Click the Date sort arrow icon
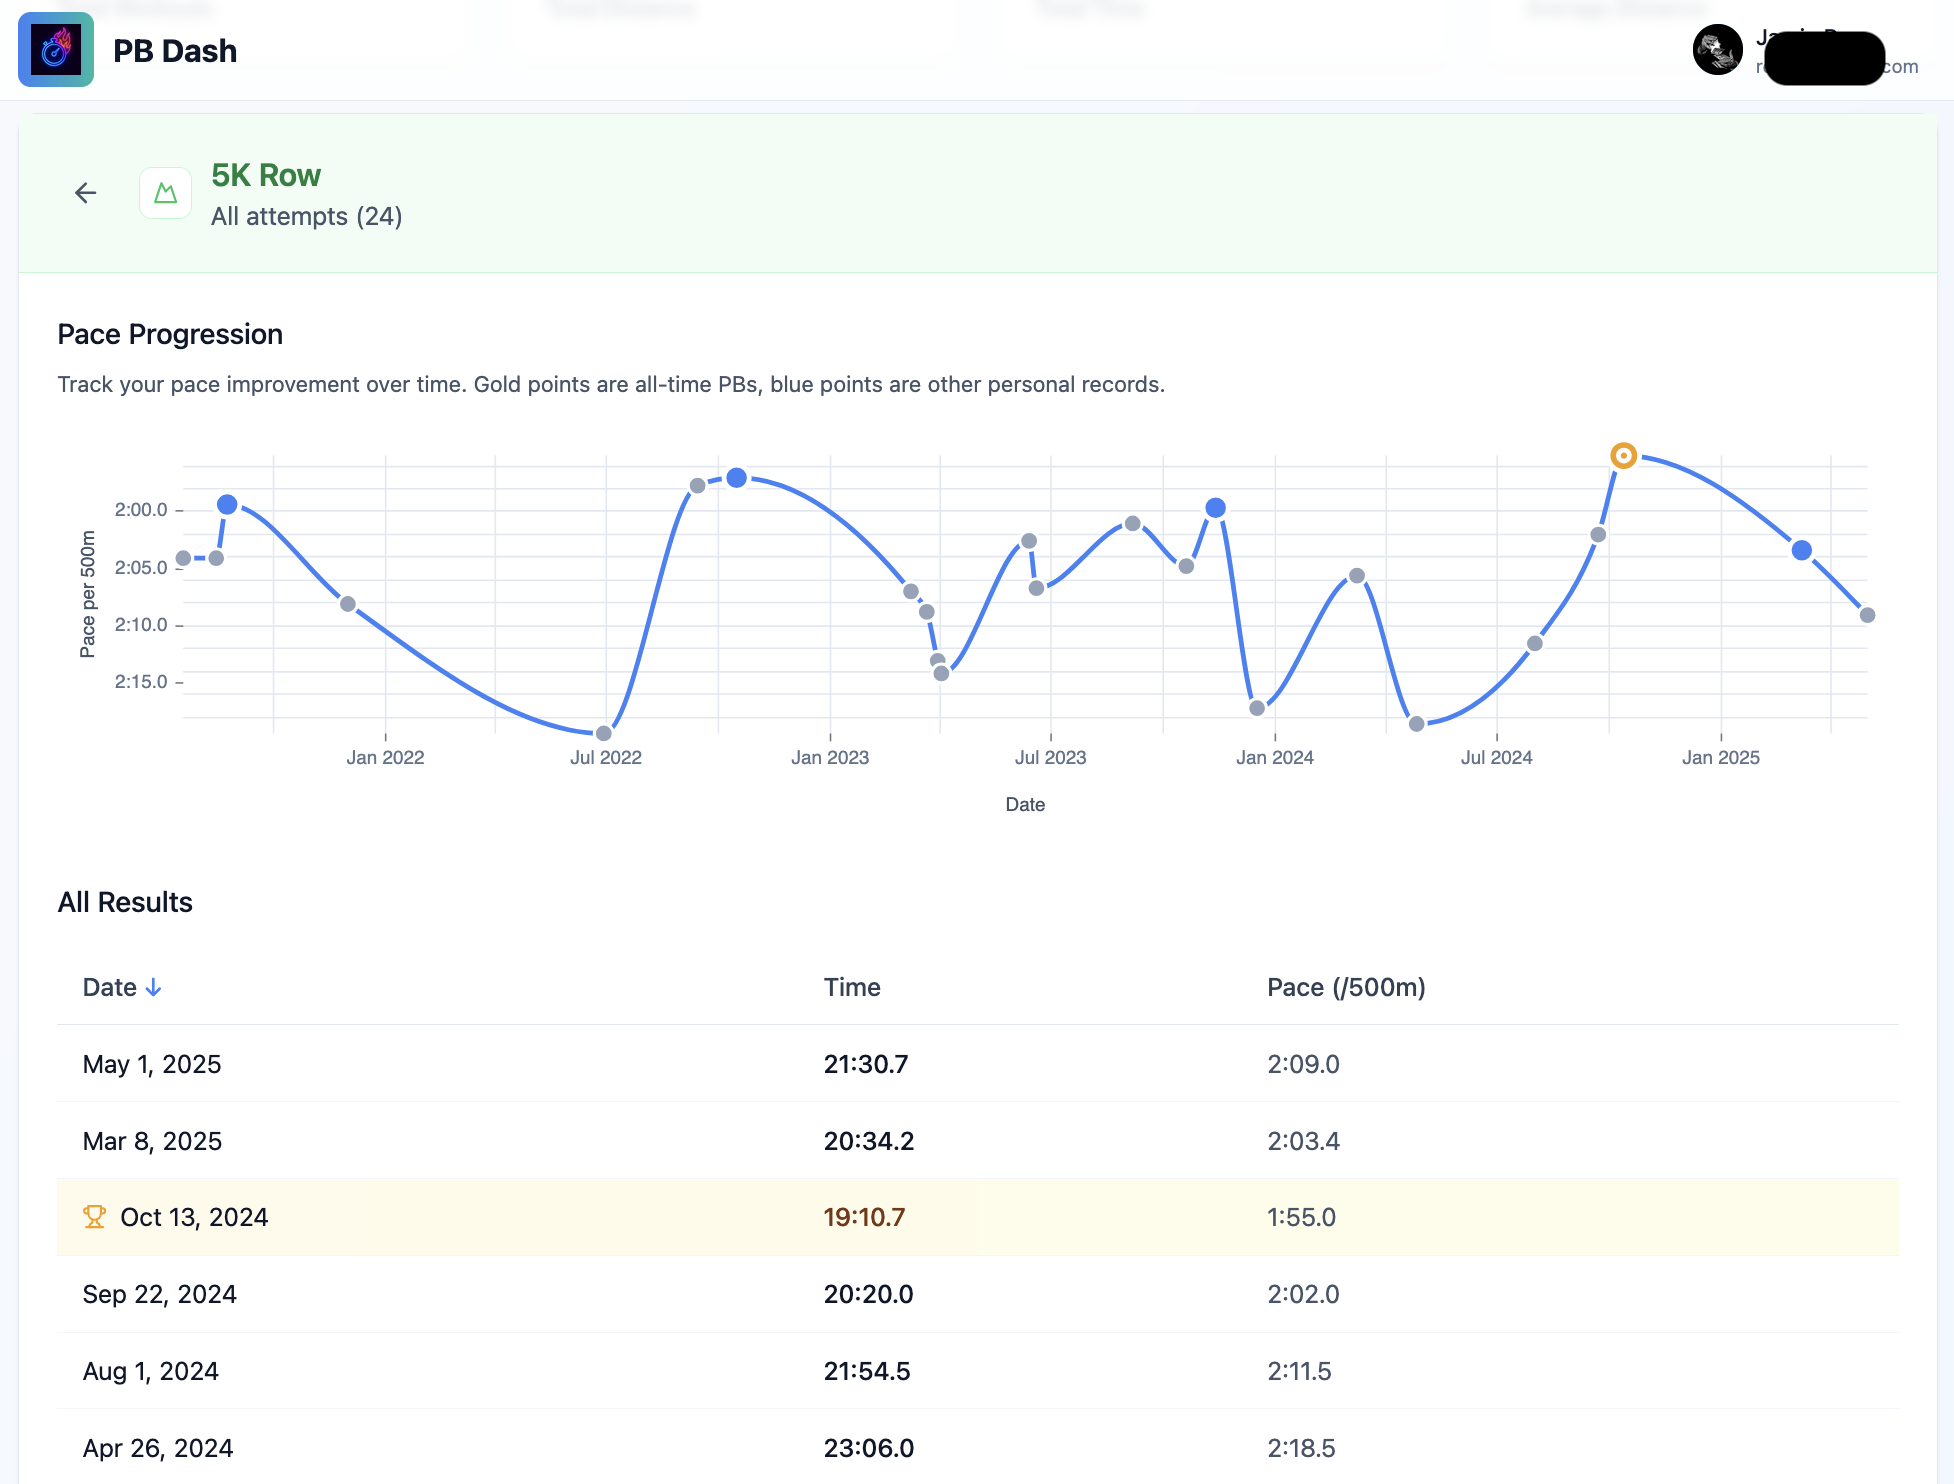Viewport: 1954px width, 1484px height. (x=153, y=988)
